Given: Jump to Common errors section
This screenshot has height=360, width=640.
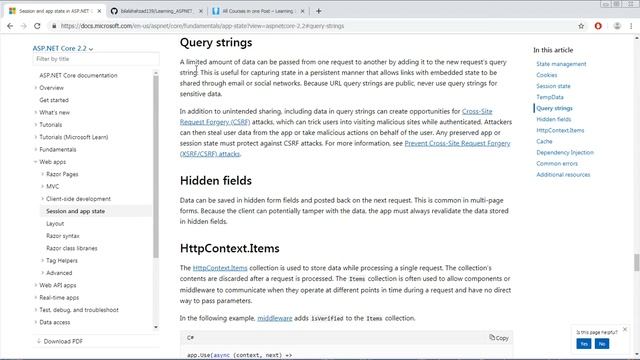Looking at the screenshot, I should [x=557, y=163].
